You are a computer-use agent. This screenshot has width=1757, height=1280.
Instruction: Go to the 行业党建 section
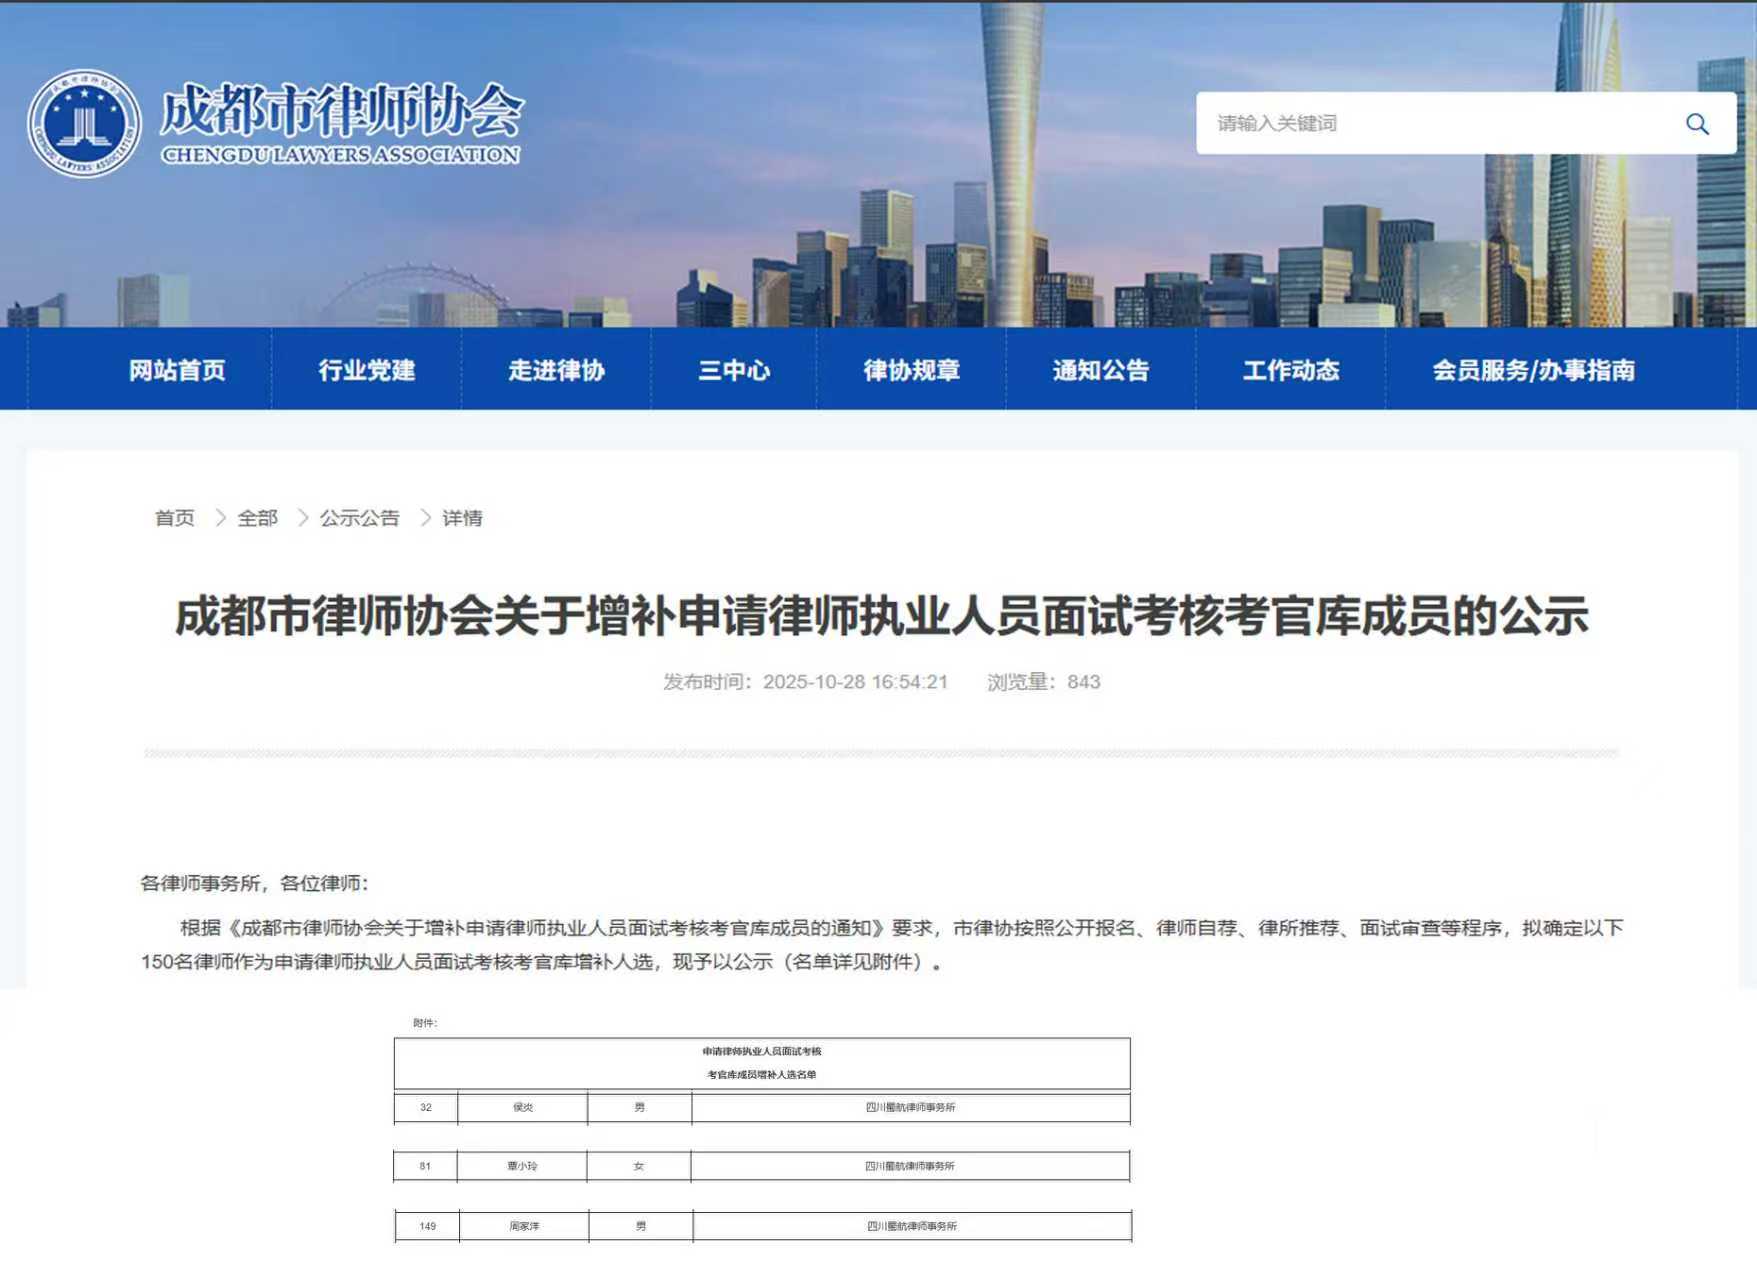366,370
